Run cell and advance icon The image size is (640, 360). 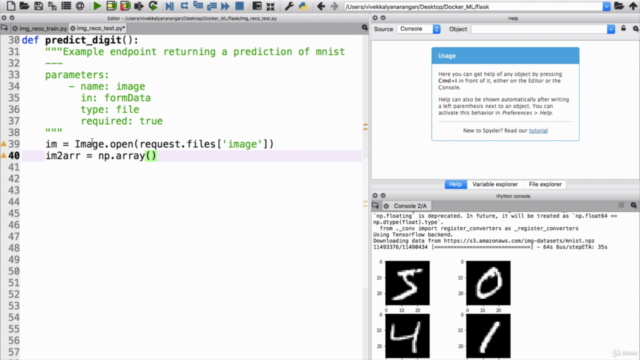[125, 6]
